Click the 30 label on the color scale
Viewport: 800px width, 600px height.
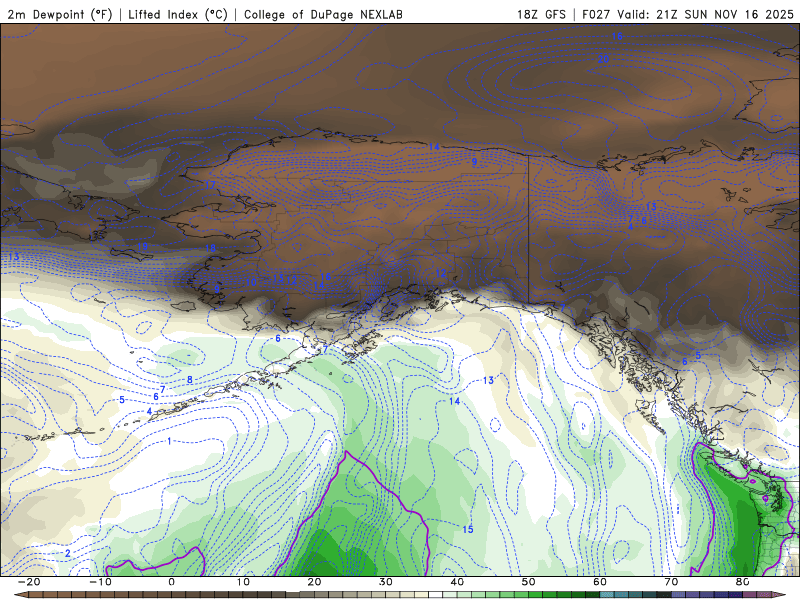(386, 582)
